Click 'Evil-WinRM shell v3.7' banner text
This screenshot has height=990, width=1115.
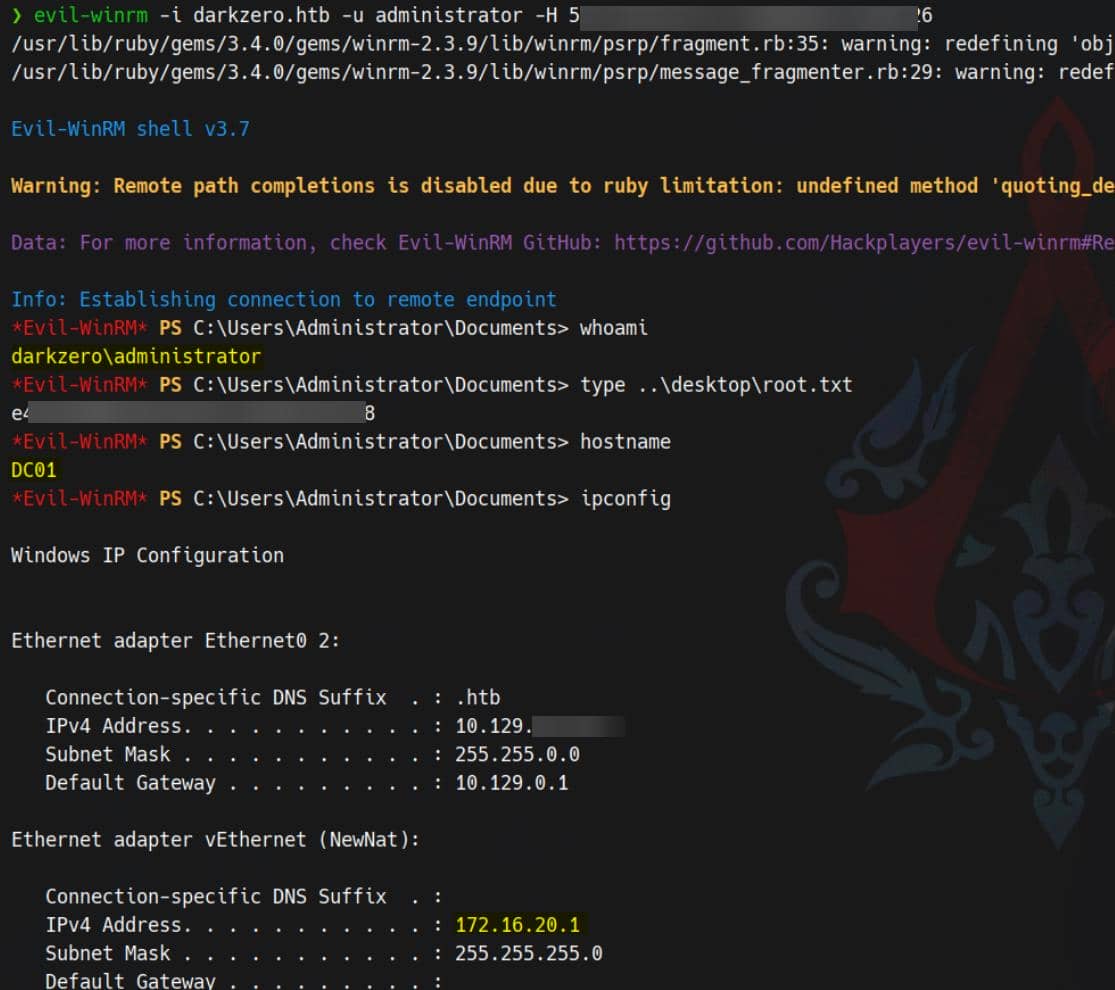130,129
